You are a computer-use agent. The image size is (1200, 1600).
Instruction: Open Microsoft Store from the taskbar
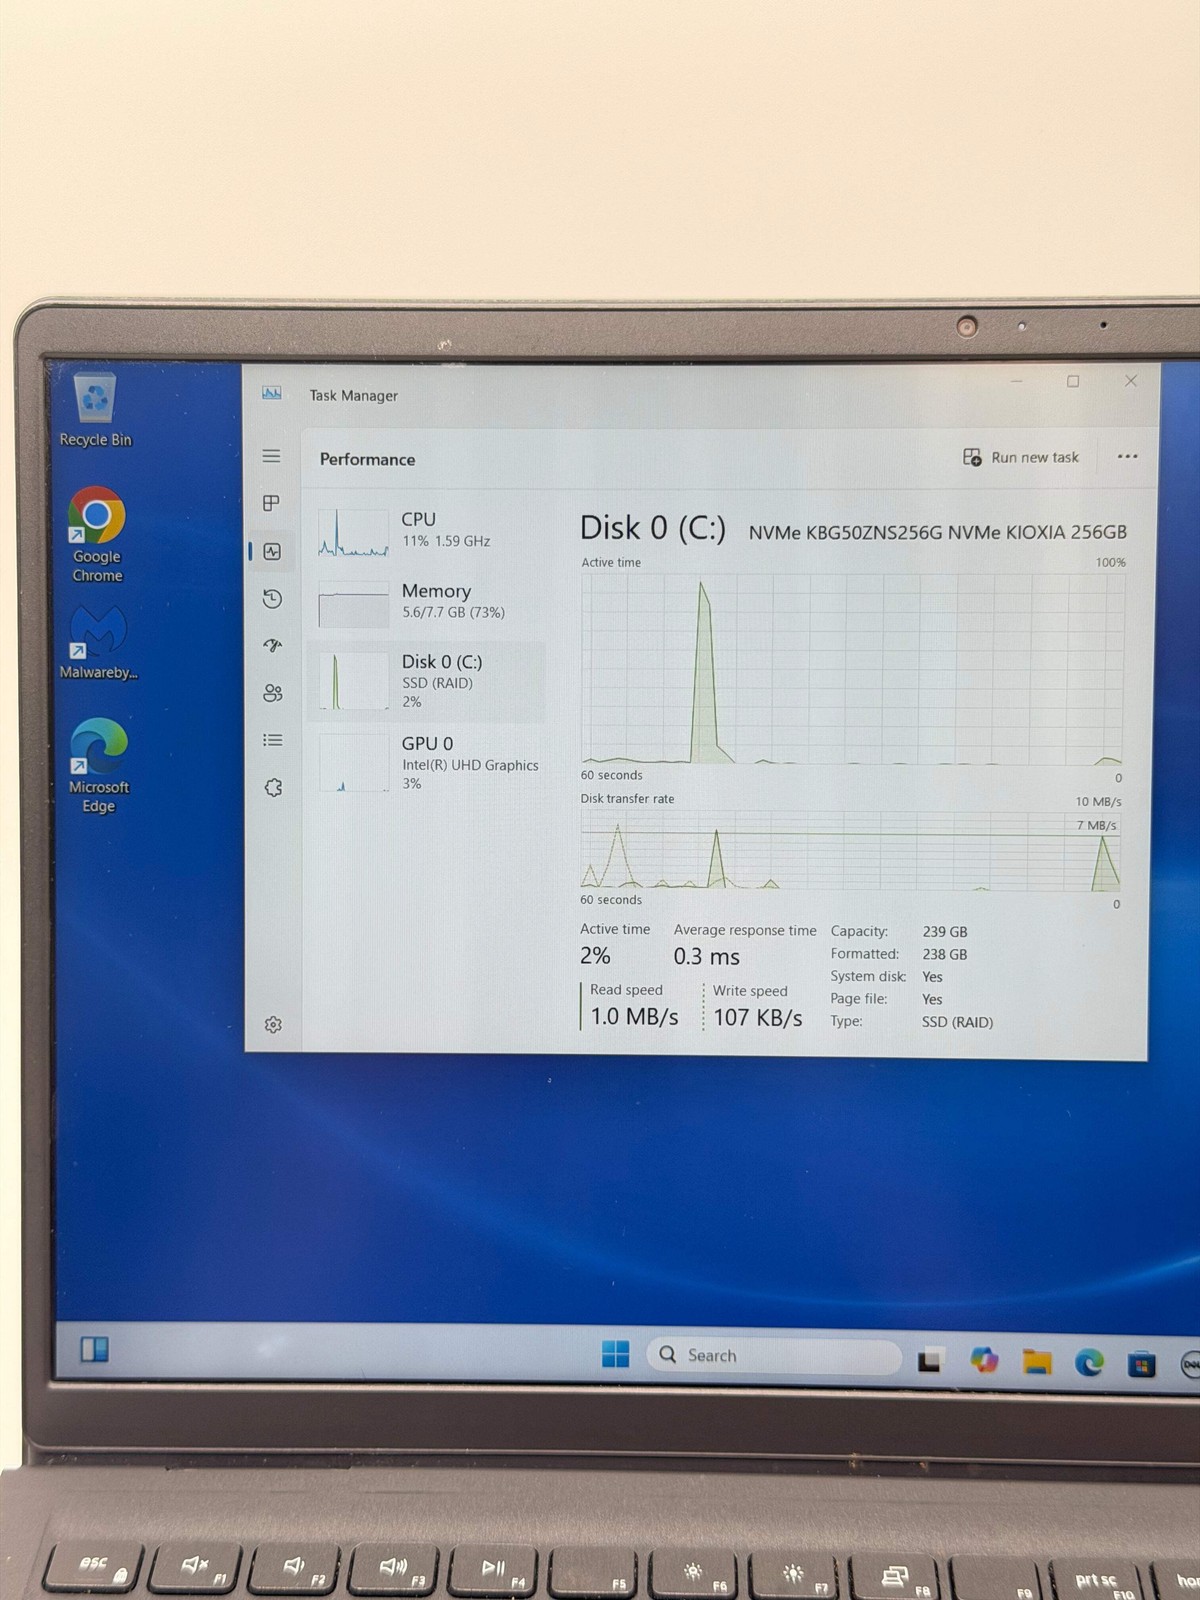1141,1364
